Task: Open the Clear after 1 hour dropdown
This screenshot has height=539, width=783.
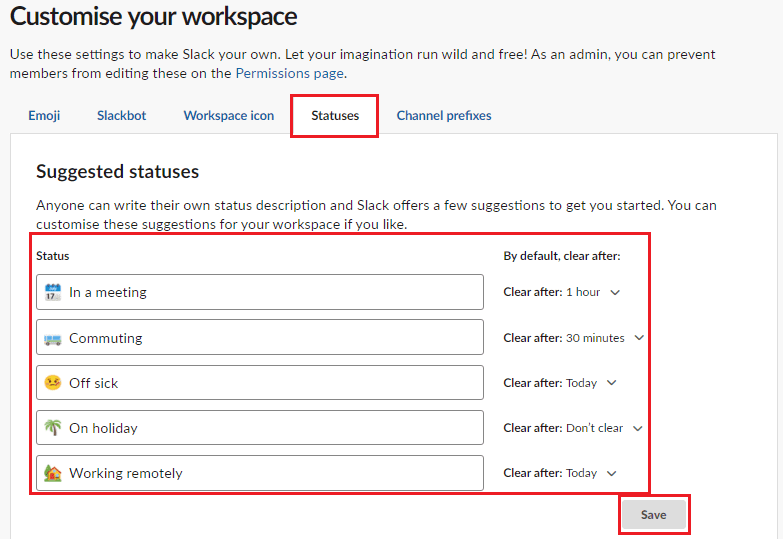Action: [562, 293]
